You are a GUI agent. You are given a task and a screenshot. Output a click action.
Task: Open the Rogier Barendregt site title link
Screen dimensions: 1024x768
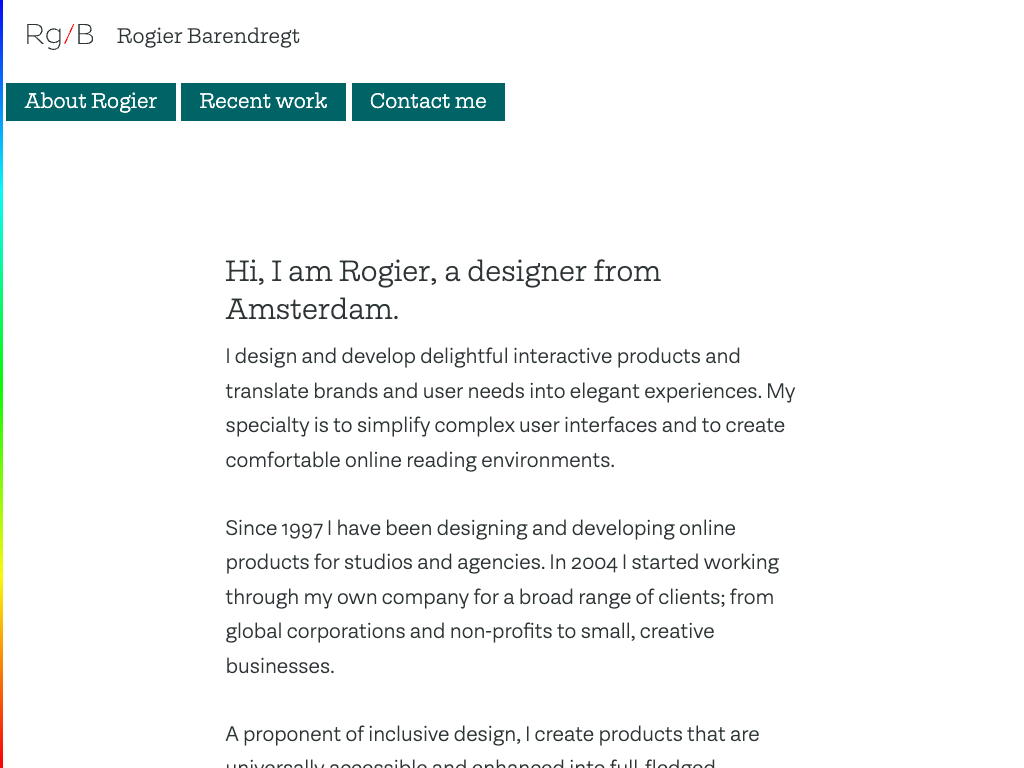coord(208,37)
